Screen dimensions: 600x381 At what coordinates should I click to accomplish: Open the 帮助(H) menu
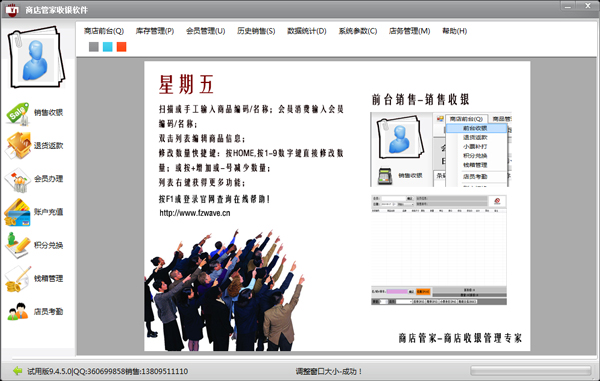pyautogui.click(x=455, y=31)
